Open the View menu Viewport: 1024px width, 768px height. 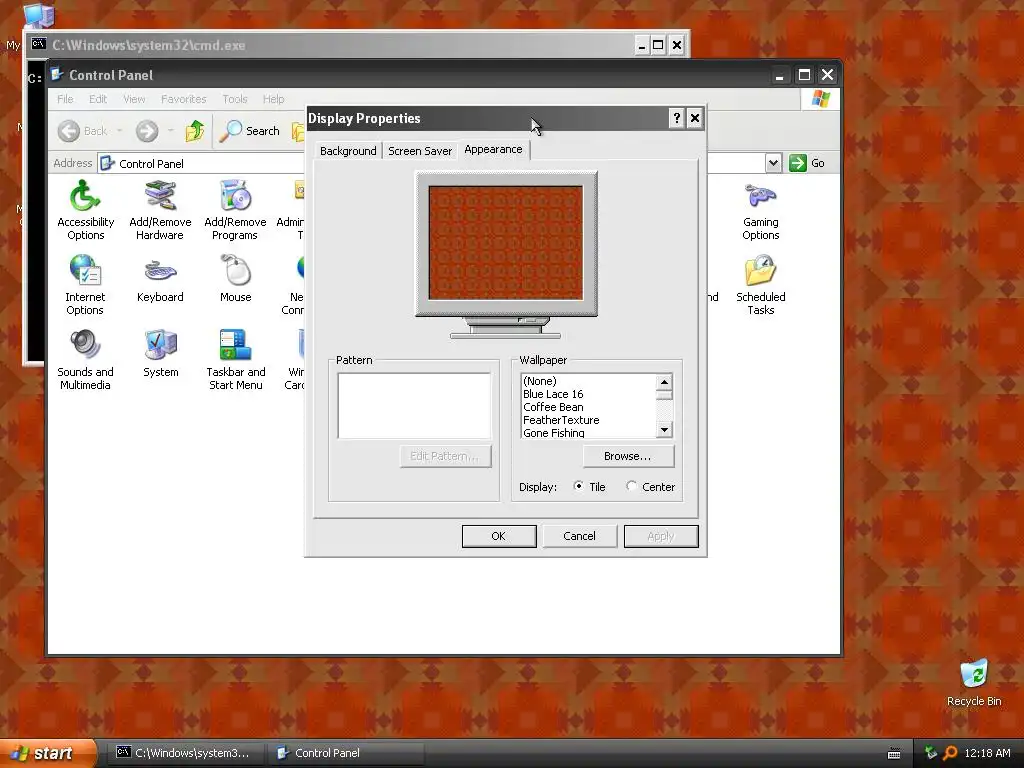(134, 99)
